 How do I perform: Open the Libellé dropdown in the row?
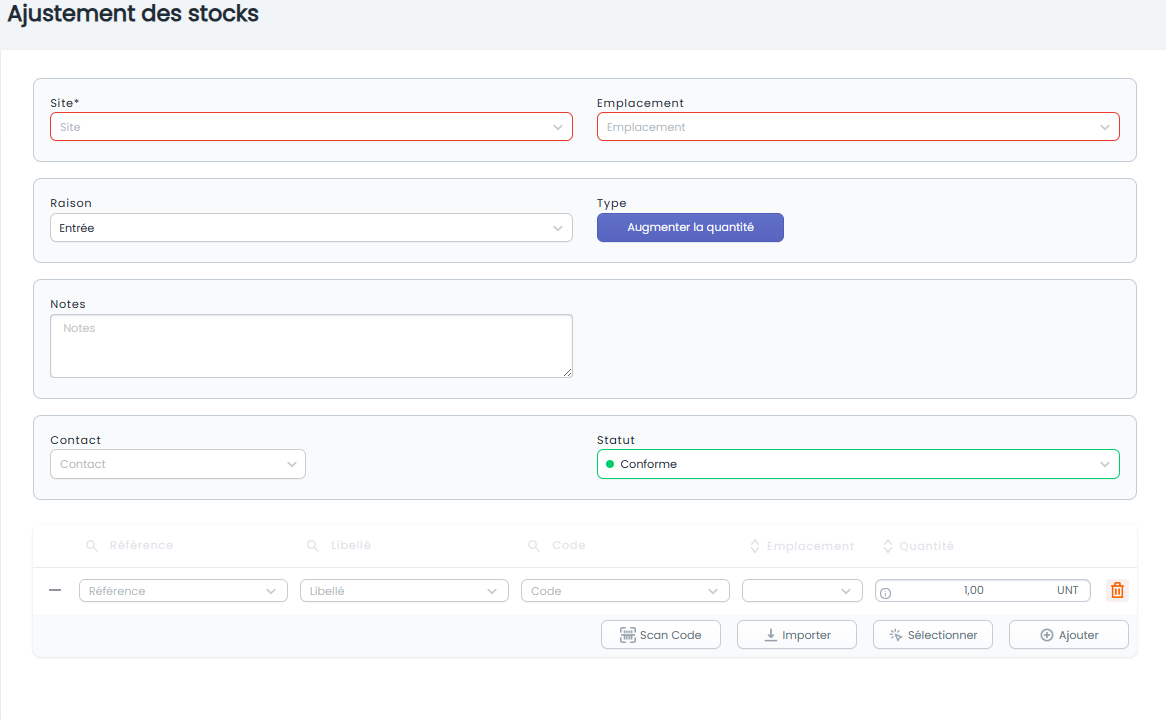(404, 591)
